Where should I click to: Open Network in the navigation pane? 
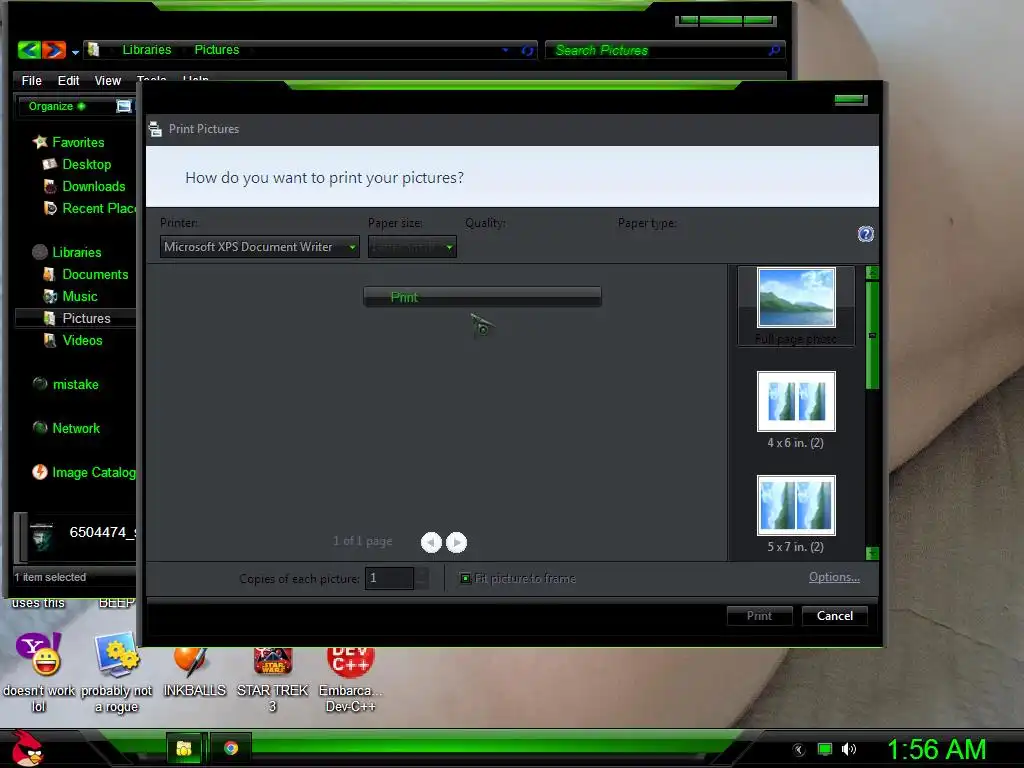coord(76,428)
